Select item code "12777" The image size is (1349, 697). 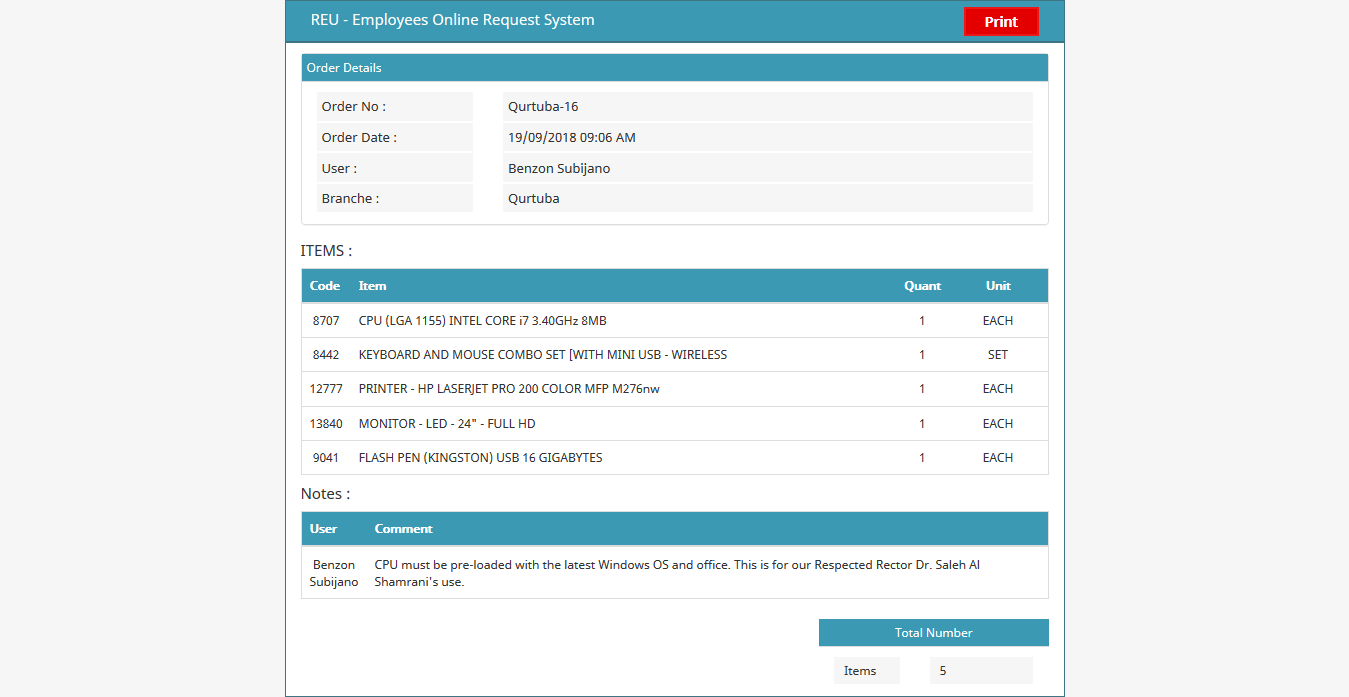pyautogui.click(x=326, y=389)
